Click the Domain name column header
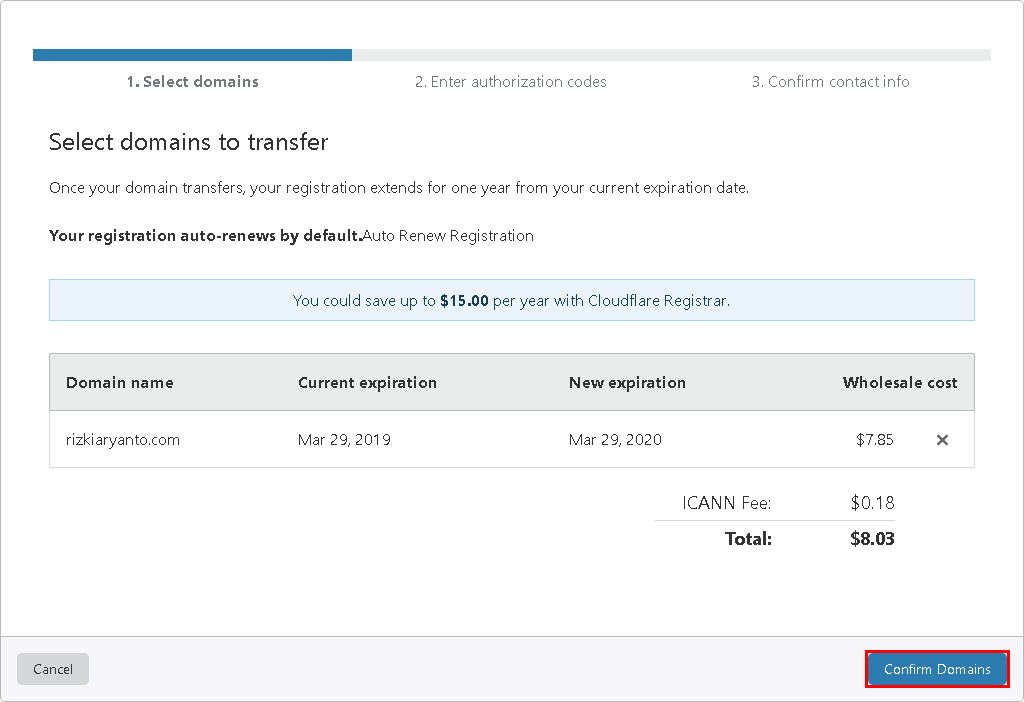The height and width of the screenshot is (702, 1024). [x=120, y=383]
